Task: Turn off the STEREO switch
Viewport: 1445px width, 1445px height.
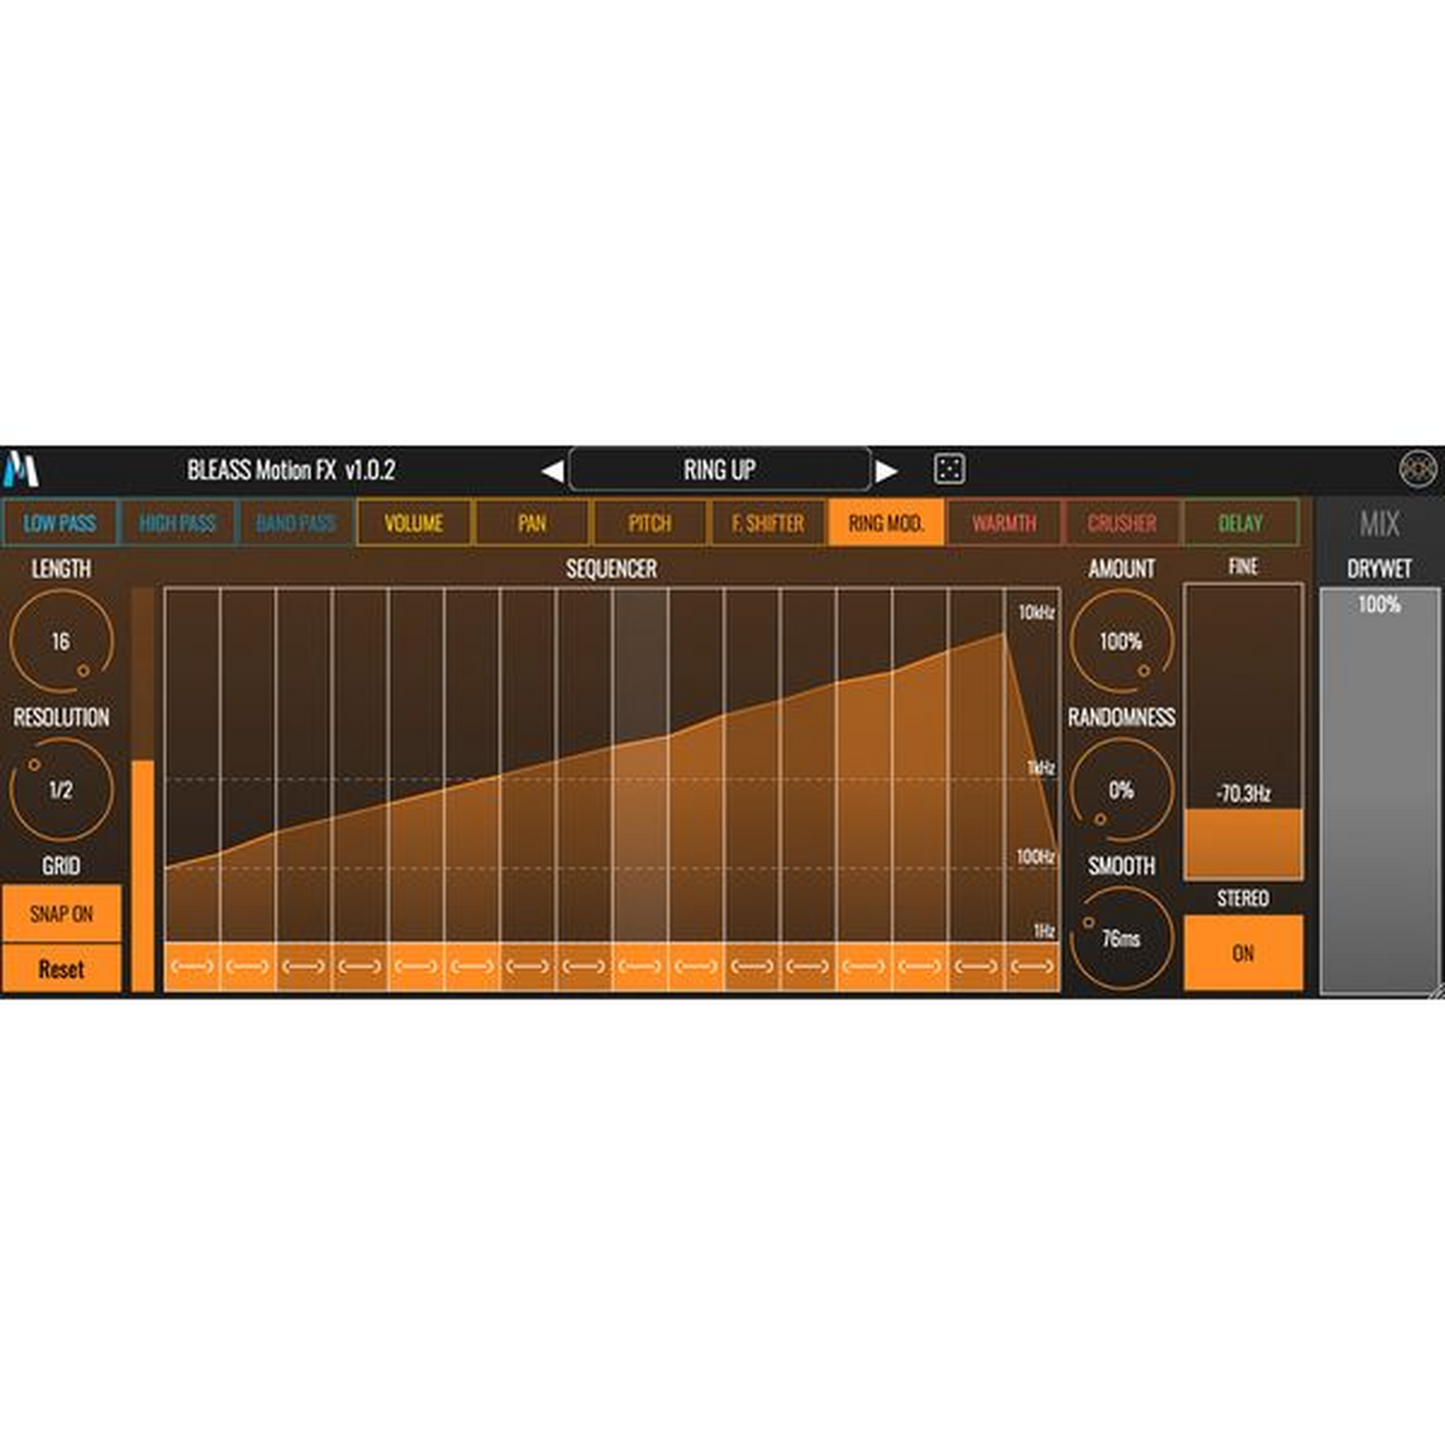Action: point(1243,953)
